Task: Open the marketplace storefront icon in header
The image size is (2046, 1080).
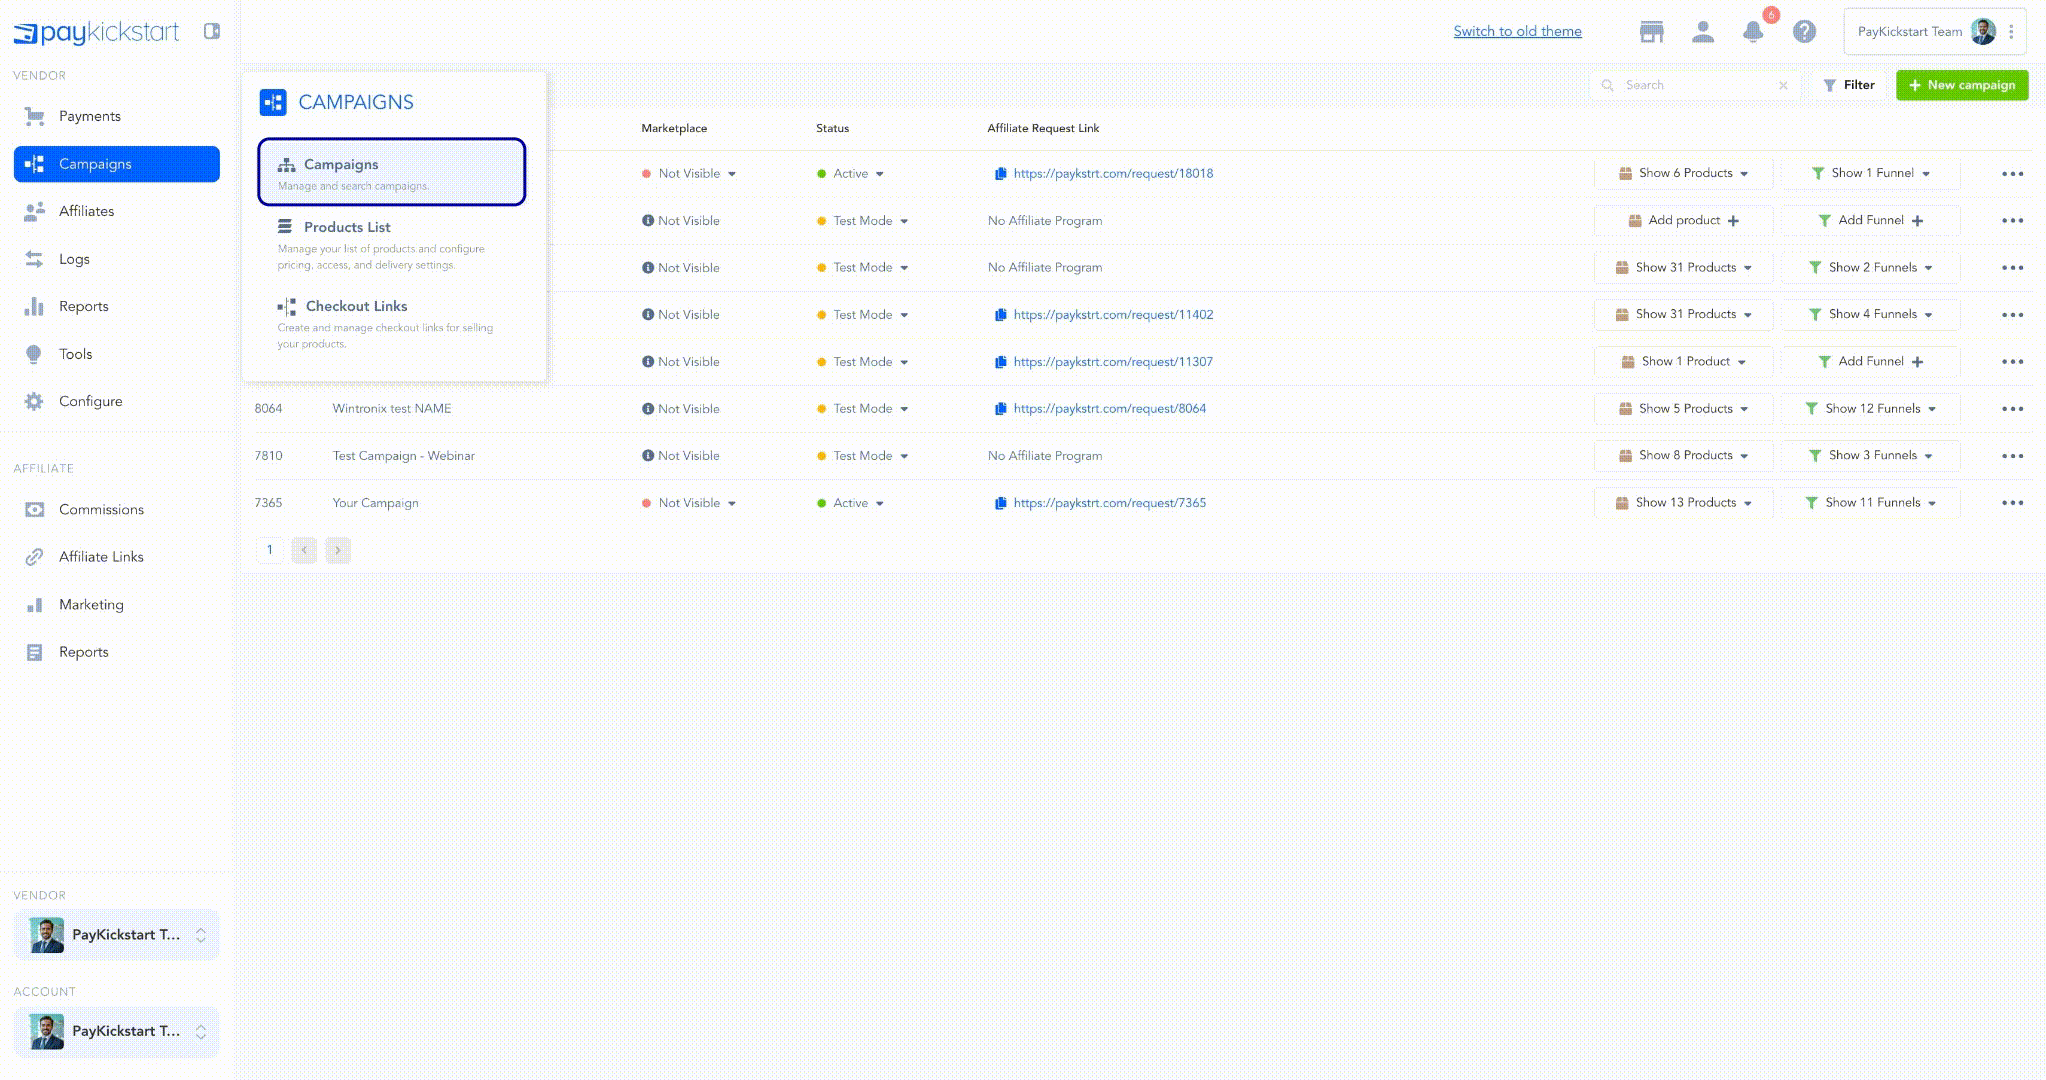Action: coord(1652,32)
